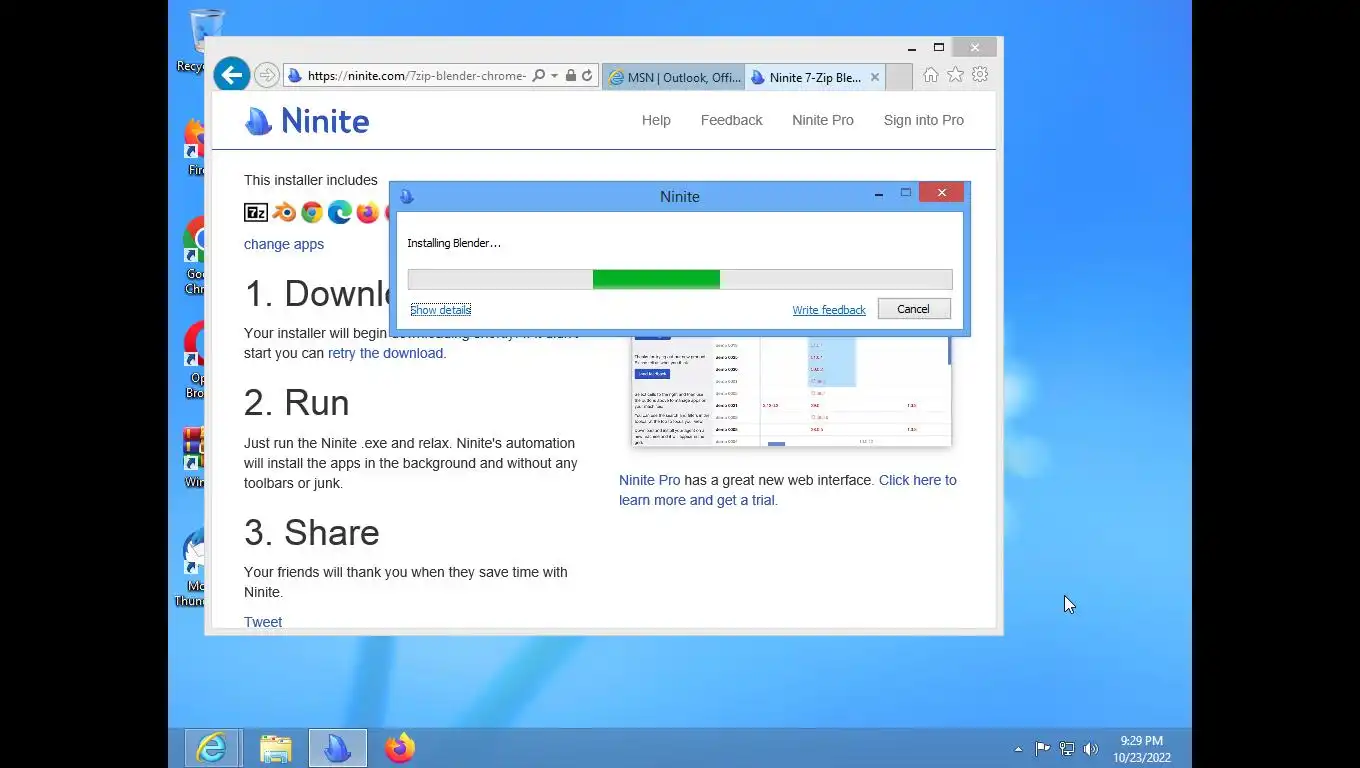
Task: Open the Recycle Bin desktop icon
Action: tap(204, 40)
